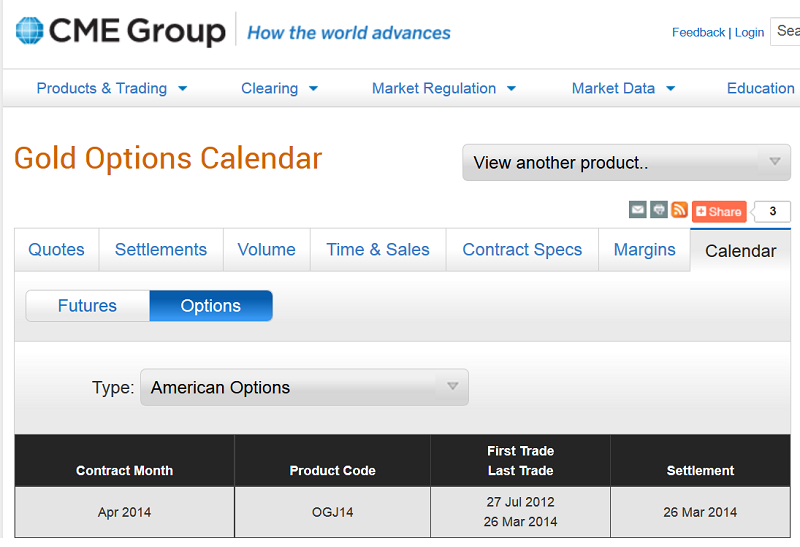Switch to the Quotes tab

point(56,250)
